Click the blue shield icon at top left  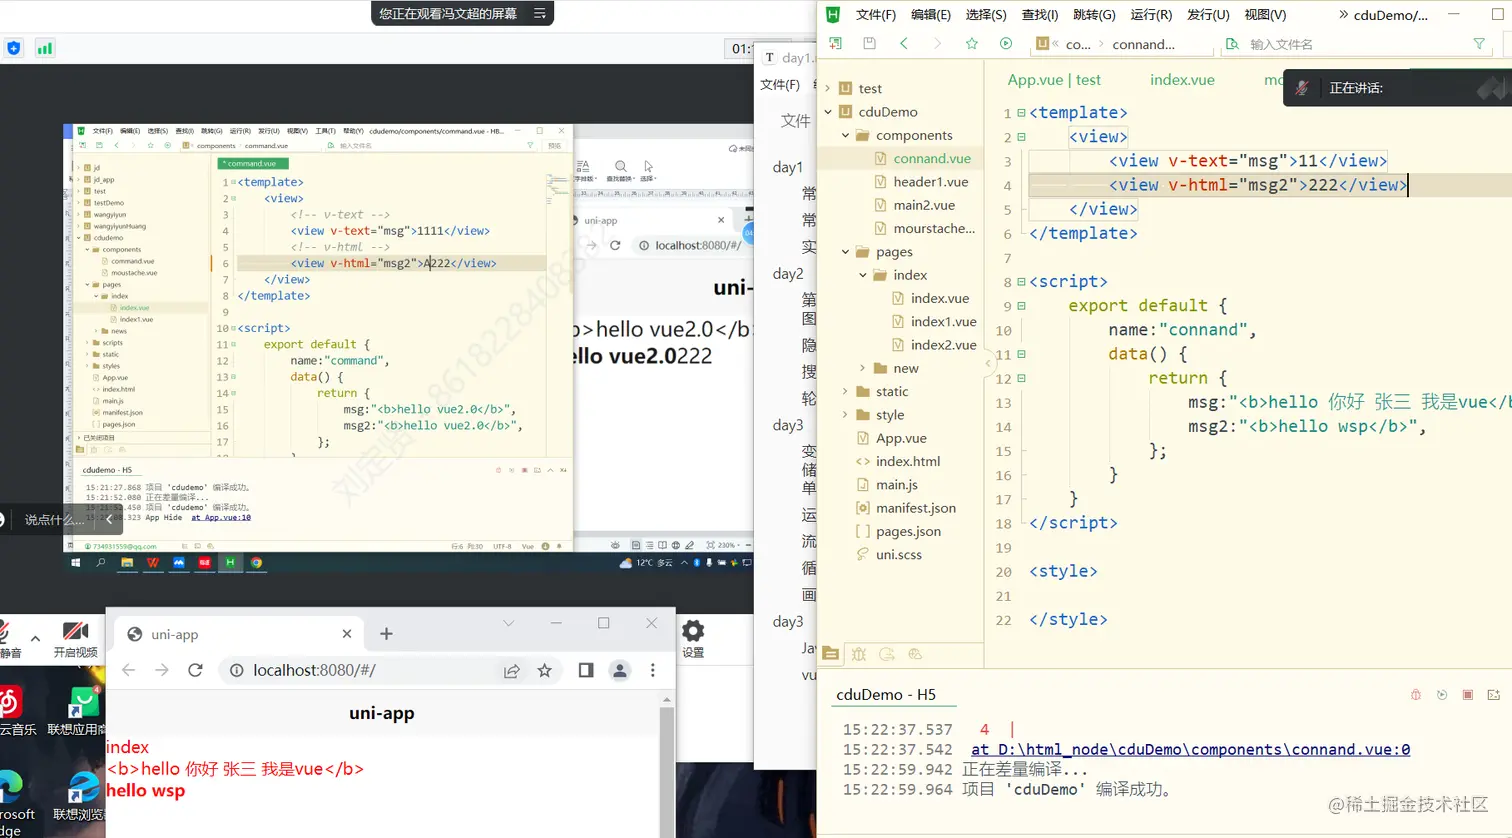tap(13, 48)
